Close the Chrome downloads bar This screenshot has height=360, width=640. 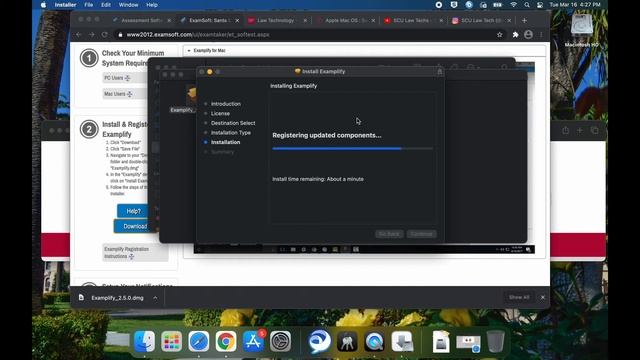tap(542, 297)
